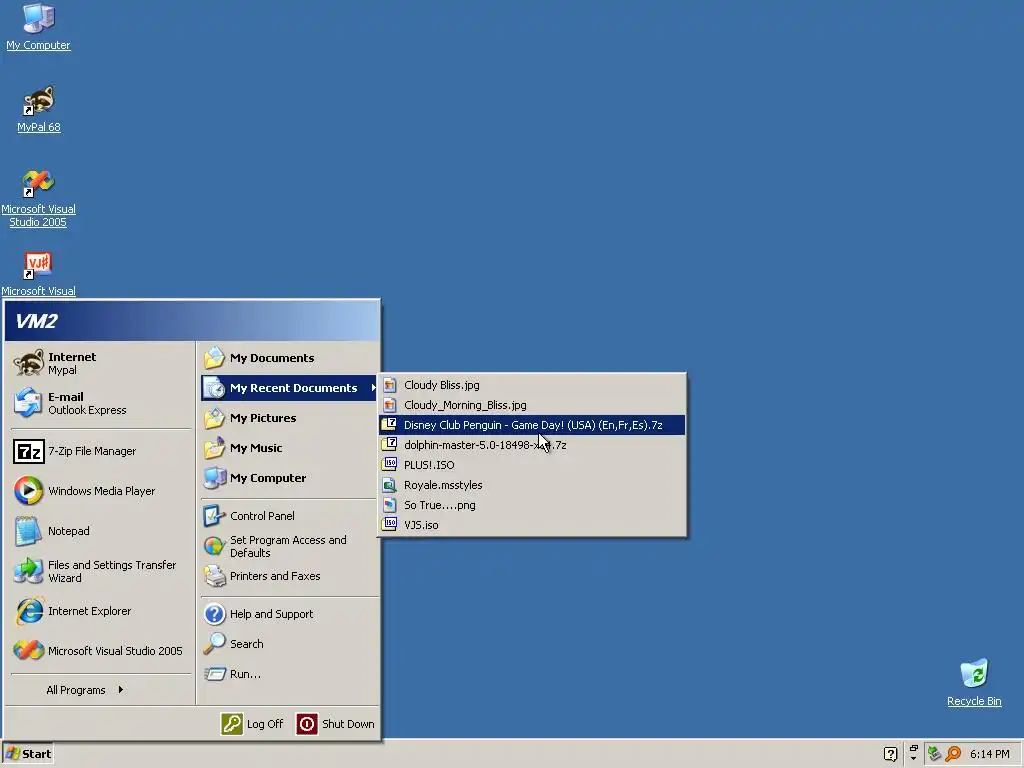Screen dimensions: 1024x768
Task: Open recent file VJS.iso
Action: tap(532, 525)
